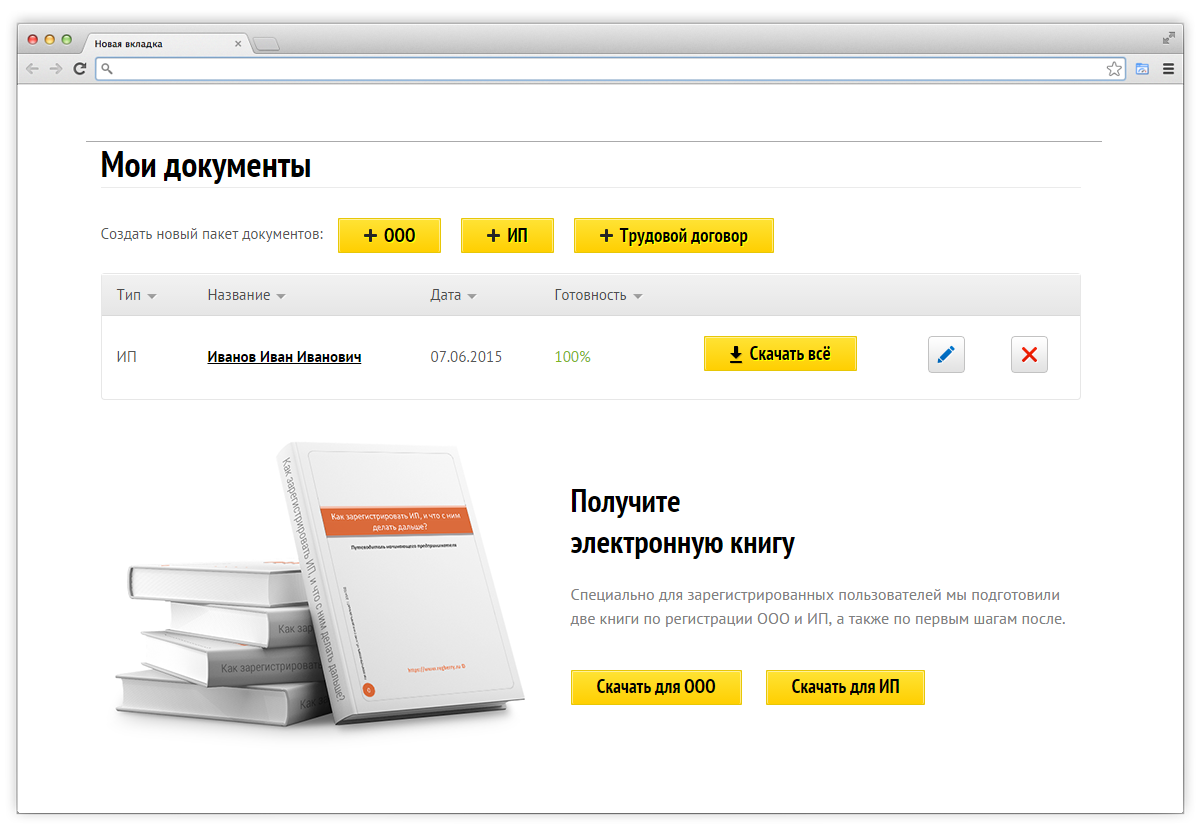Delete the document using red X icon

coord(1029,355)
